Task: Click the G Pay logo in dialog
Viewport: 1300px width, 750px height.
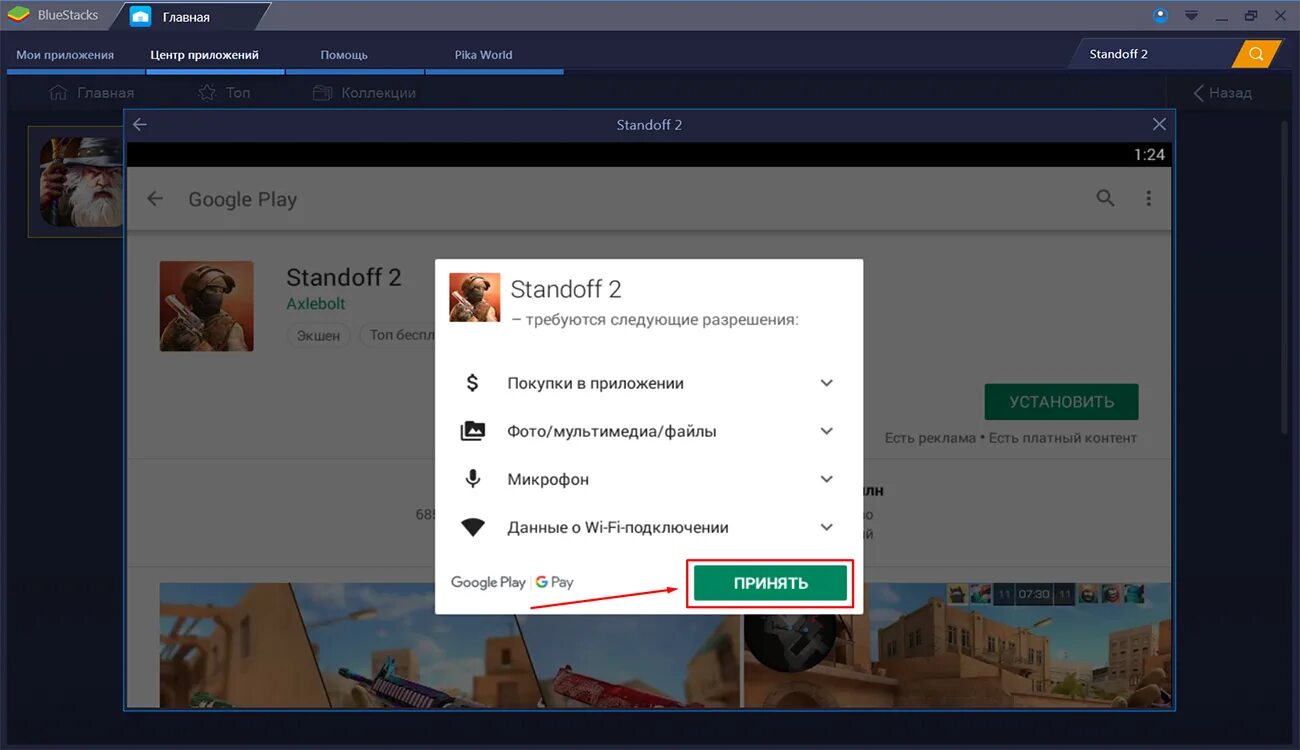Action: tap(555, 582)
